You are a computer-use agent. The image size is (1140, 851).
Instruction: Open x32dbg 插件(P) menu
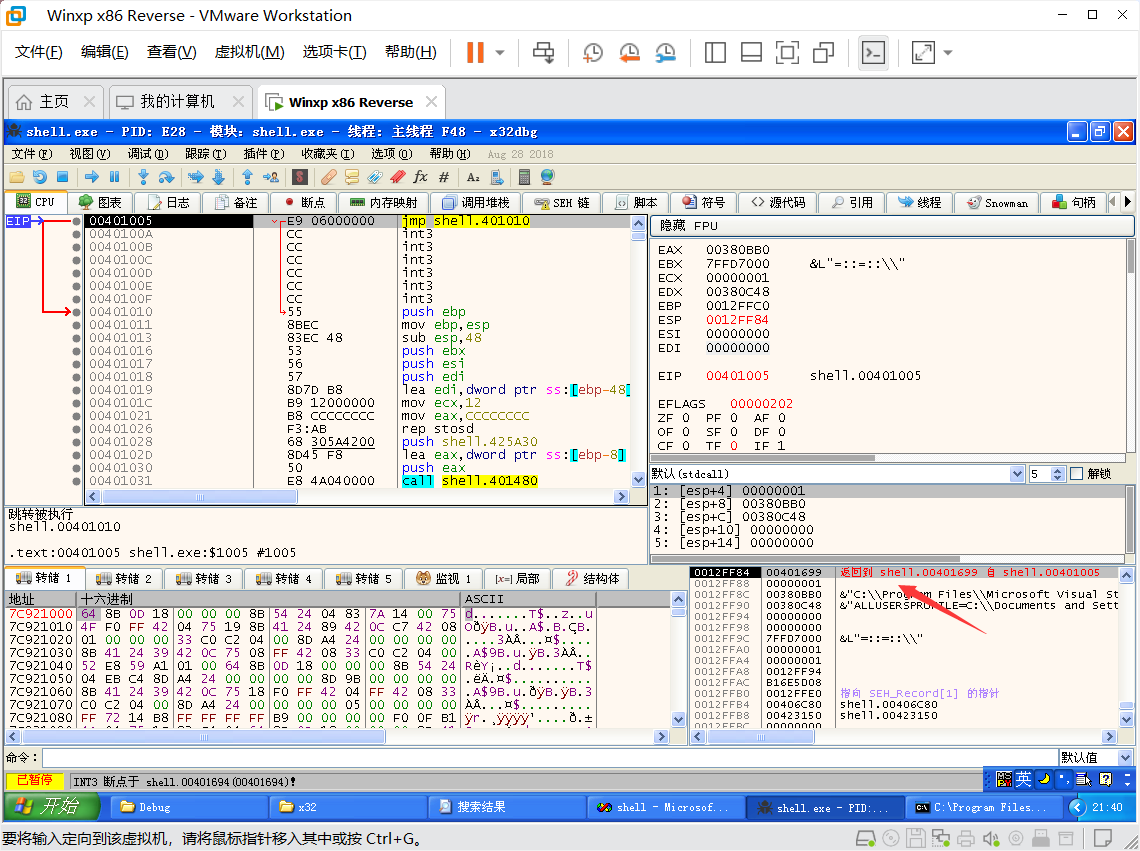click(263, 153)
